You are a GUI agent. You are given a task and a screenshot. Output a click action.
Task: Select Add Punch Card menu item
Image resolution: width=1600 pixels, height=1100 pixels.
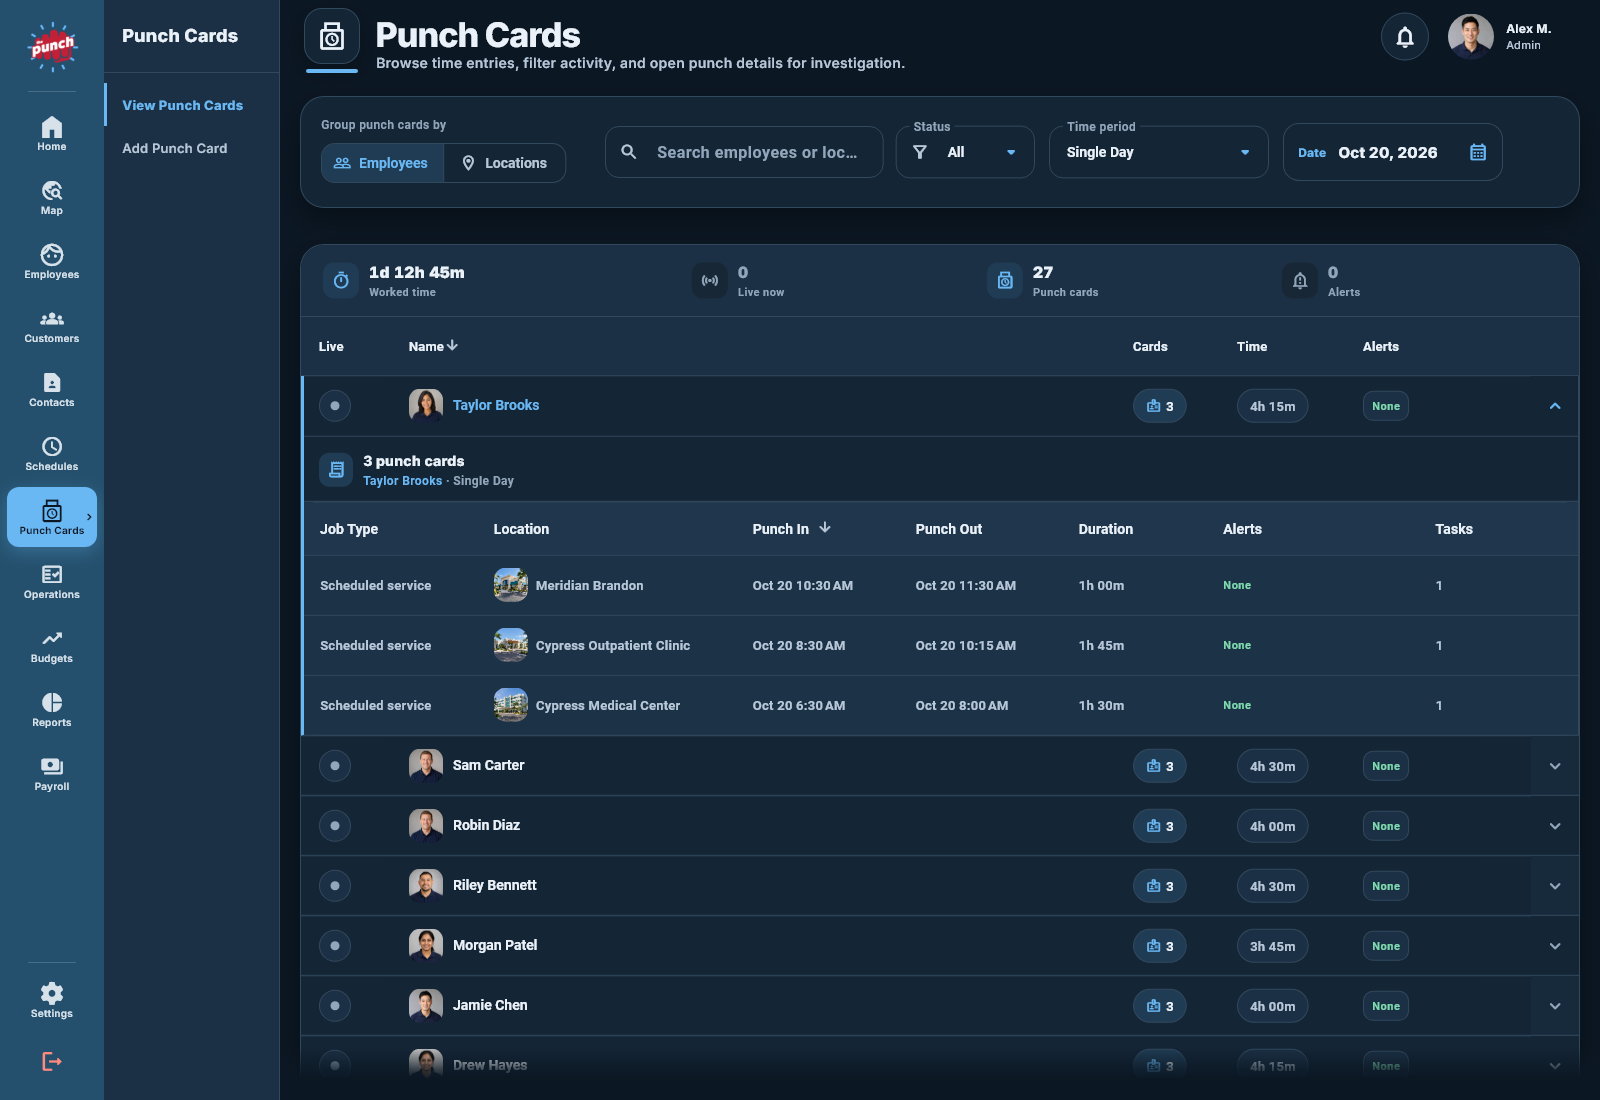175,148
